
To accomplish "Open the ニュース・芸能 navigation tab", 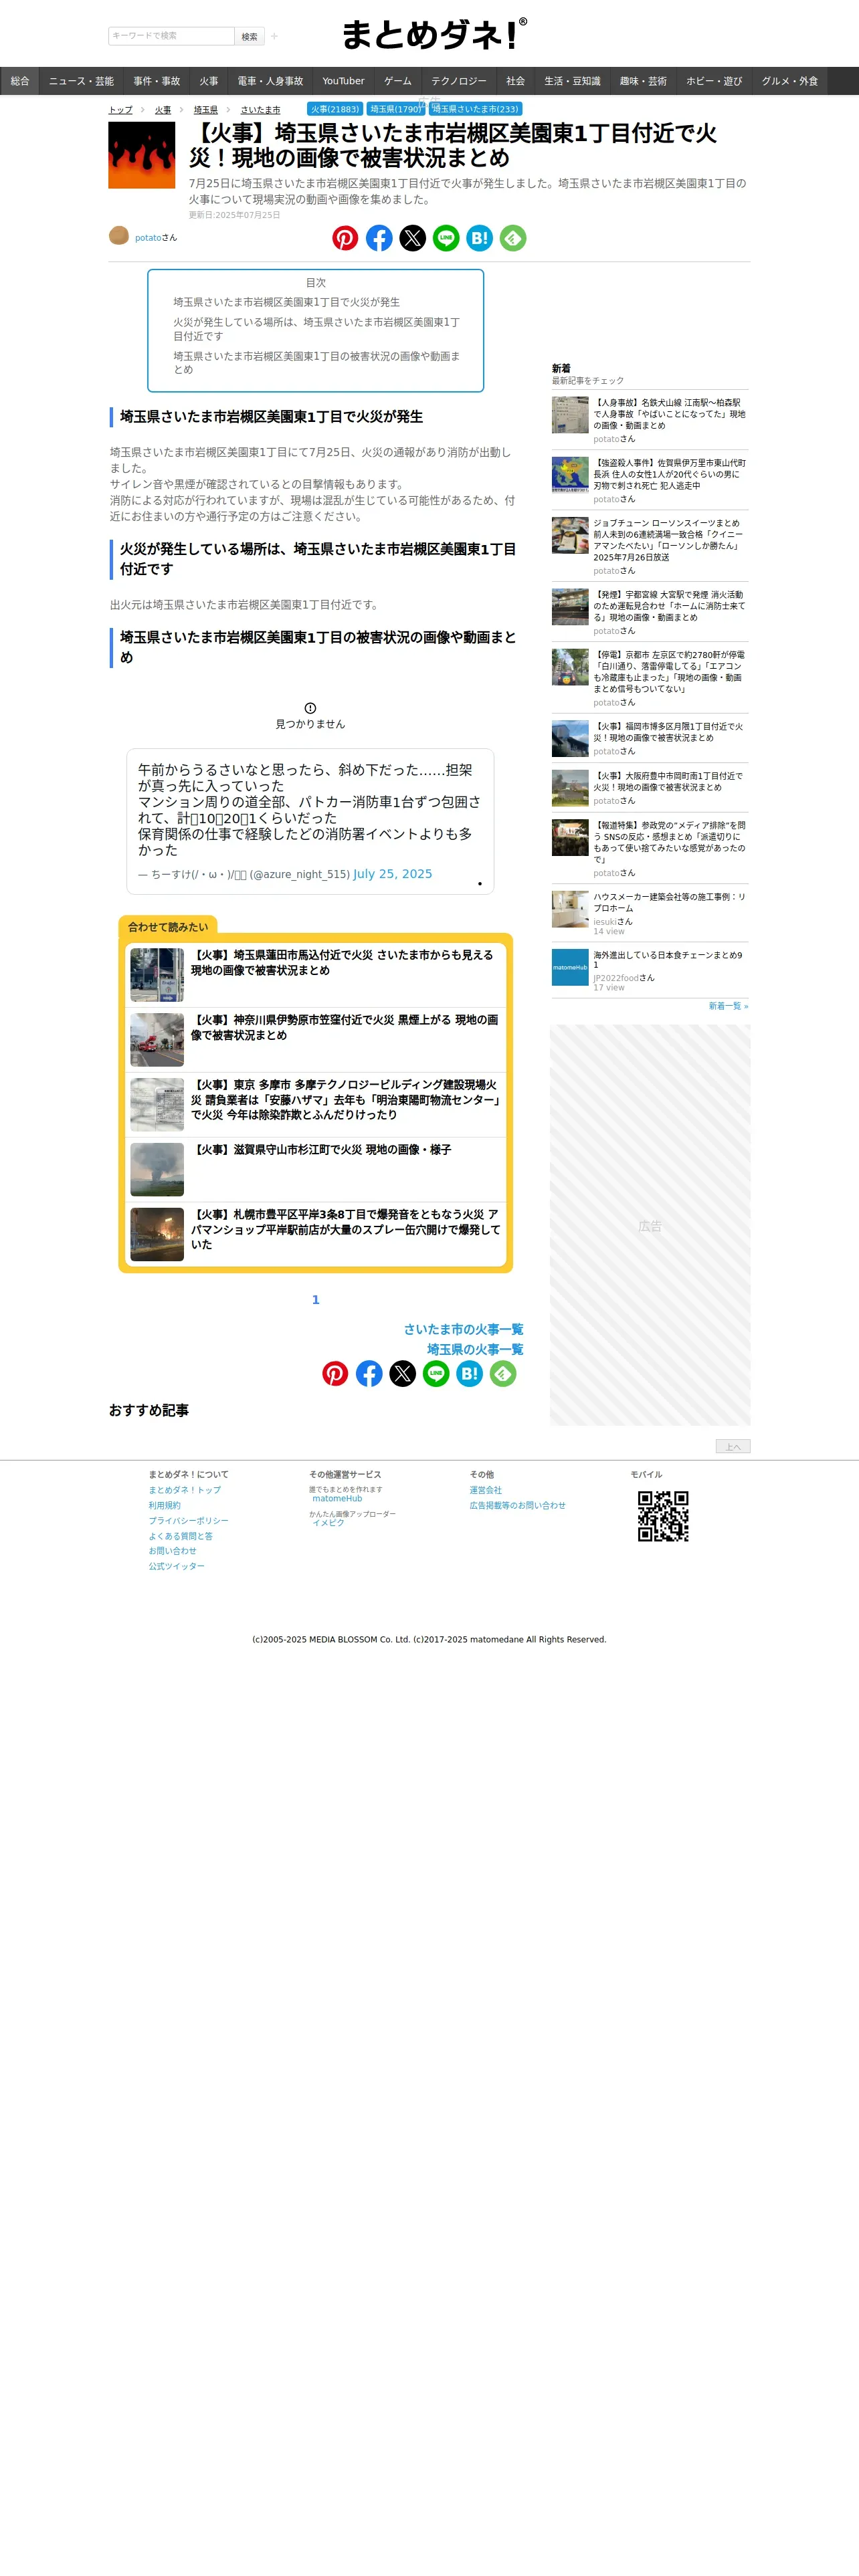I will coord(81,81).
